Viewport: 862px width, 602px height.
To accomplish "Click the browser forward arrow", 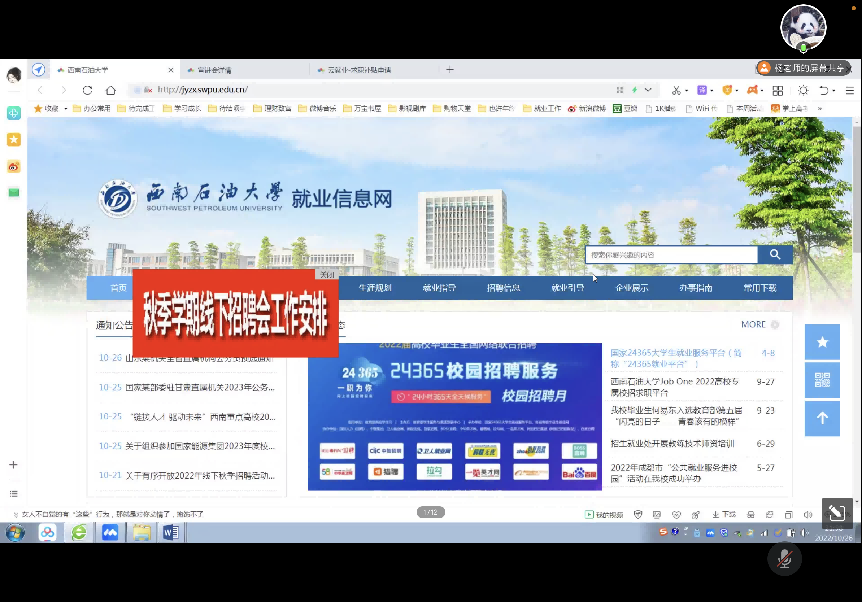I will tap(64, 90).
